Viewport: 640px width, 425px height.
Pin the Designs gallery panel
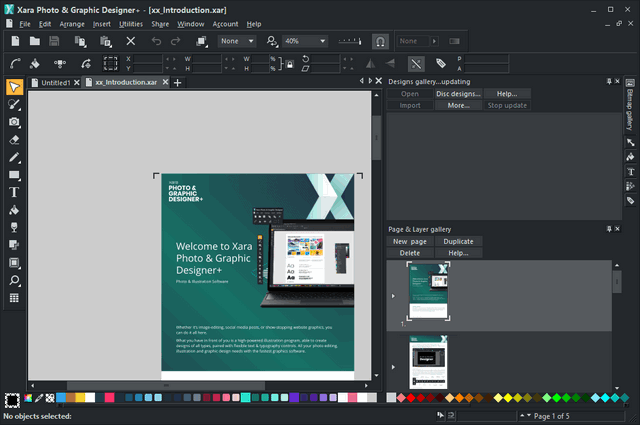[609, 81]
